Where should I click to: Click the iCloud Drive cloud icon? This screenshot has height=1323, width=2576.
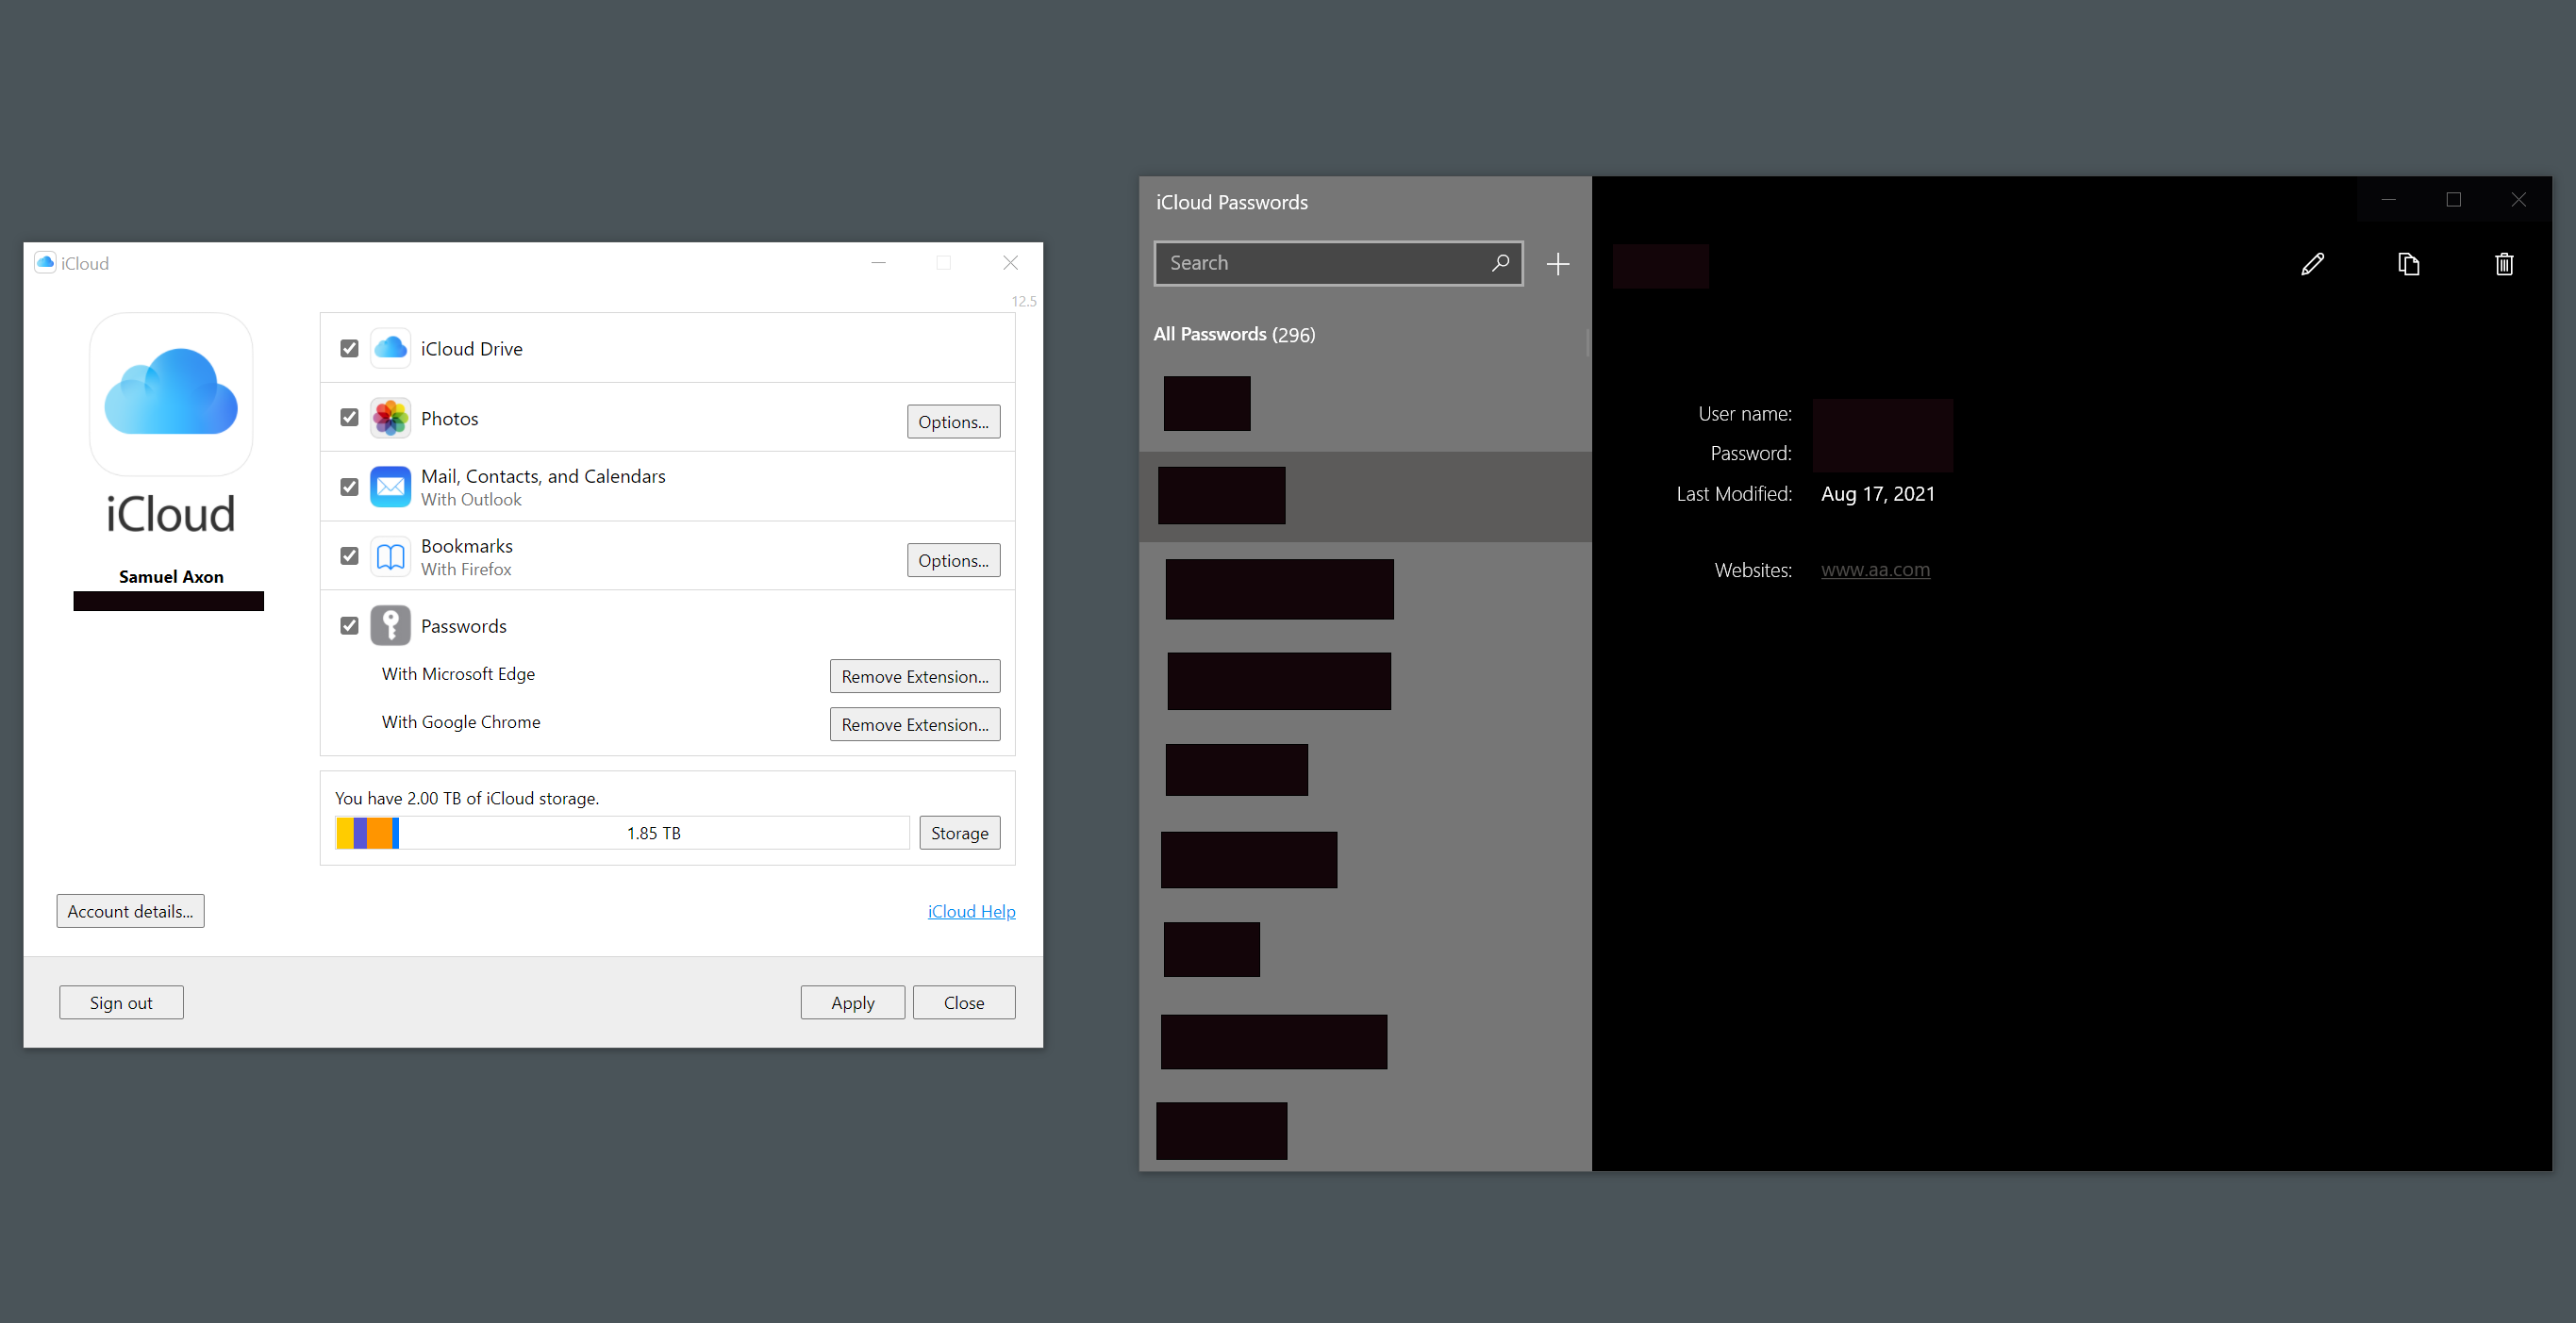coord(390,349)
